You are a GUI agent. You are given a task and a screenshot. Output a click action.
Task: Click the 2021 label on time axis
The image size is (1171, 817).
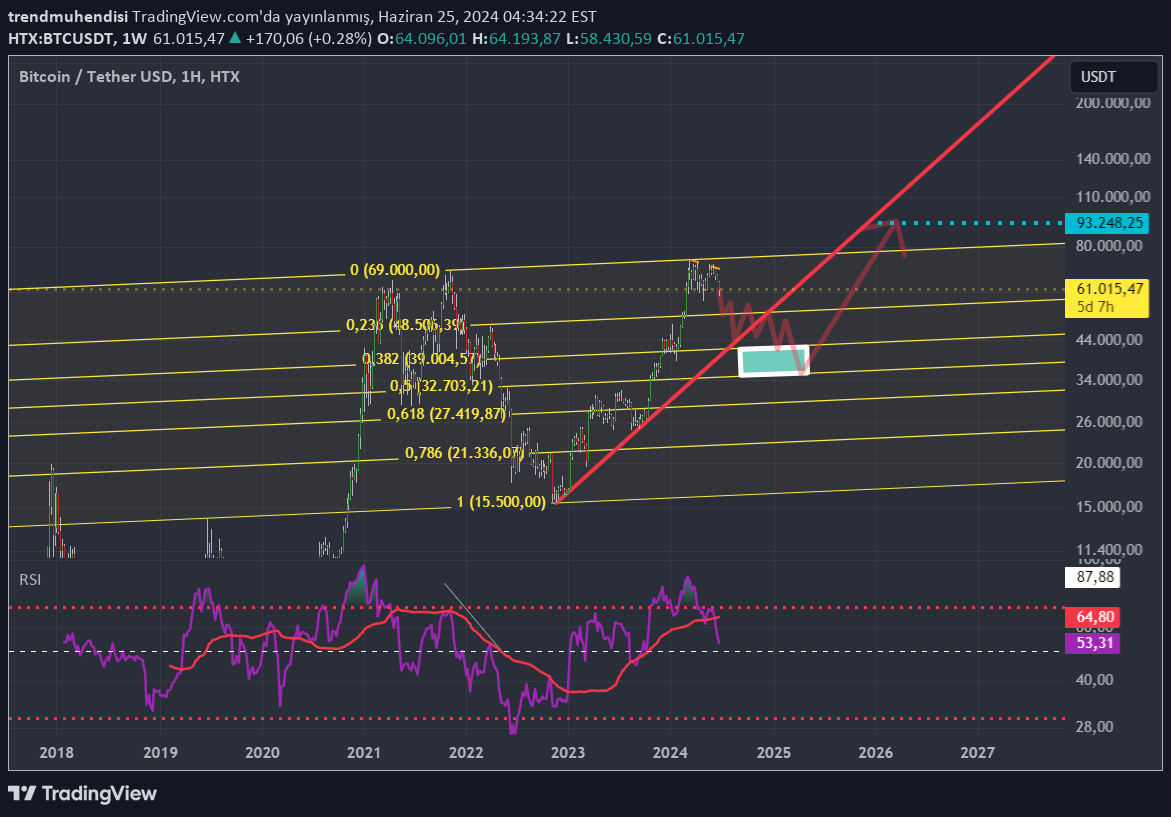coord(364,752)
